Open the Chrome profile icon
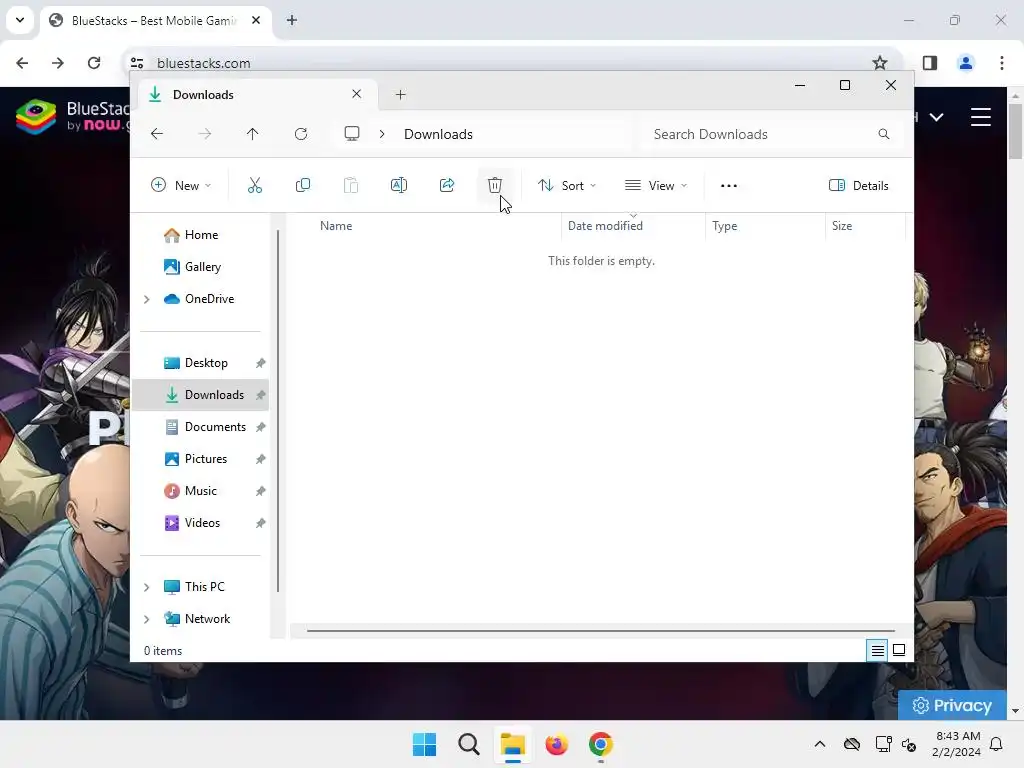Viewport: 1024px width, 768px height. click(x=965, y=63)
